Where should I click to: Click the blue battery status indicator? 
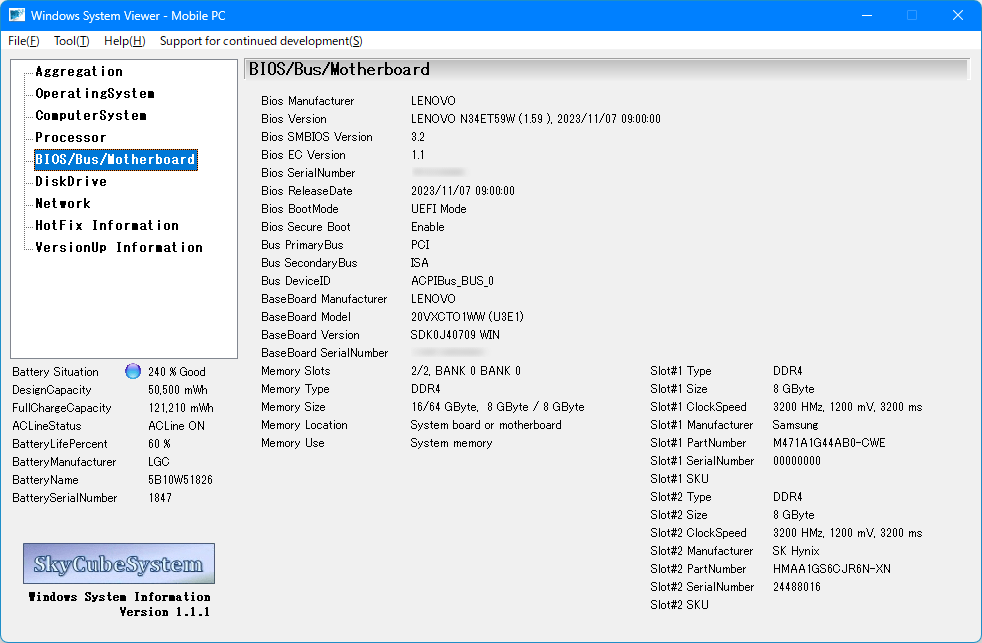[133, 371]
